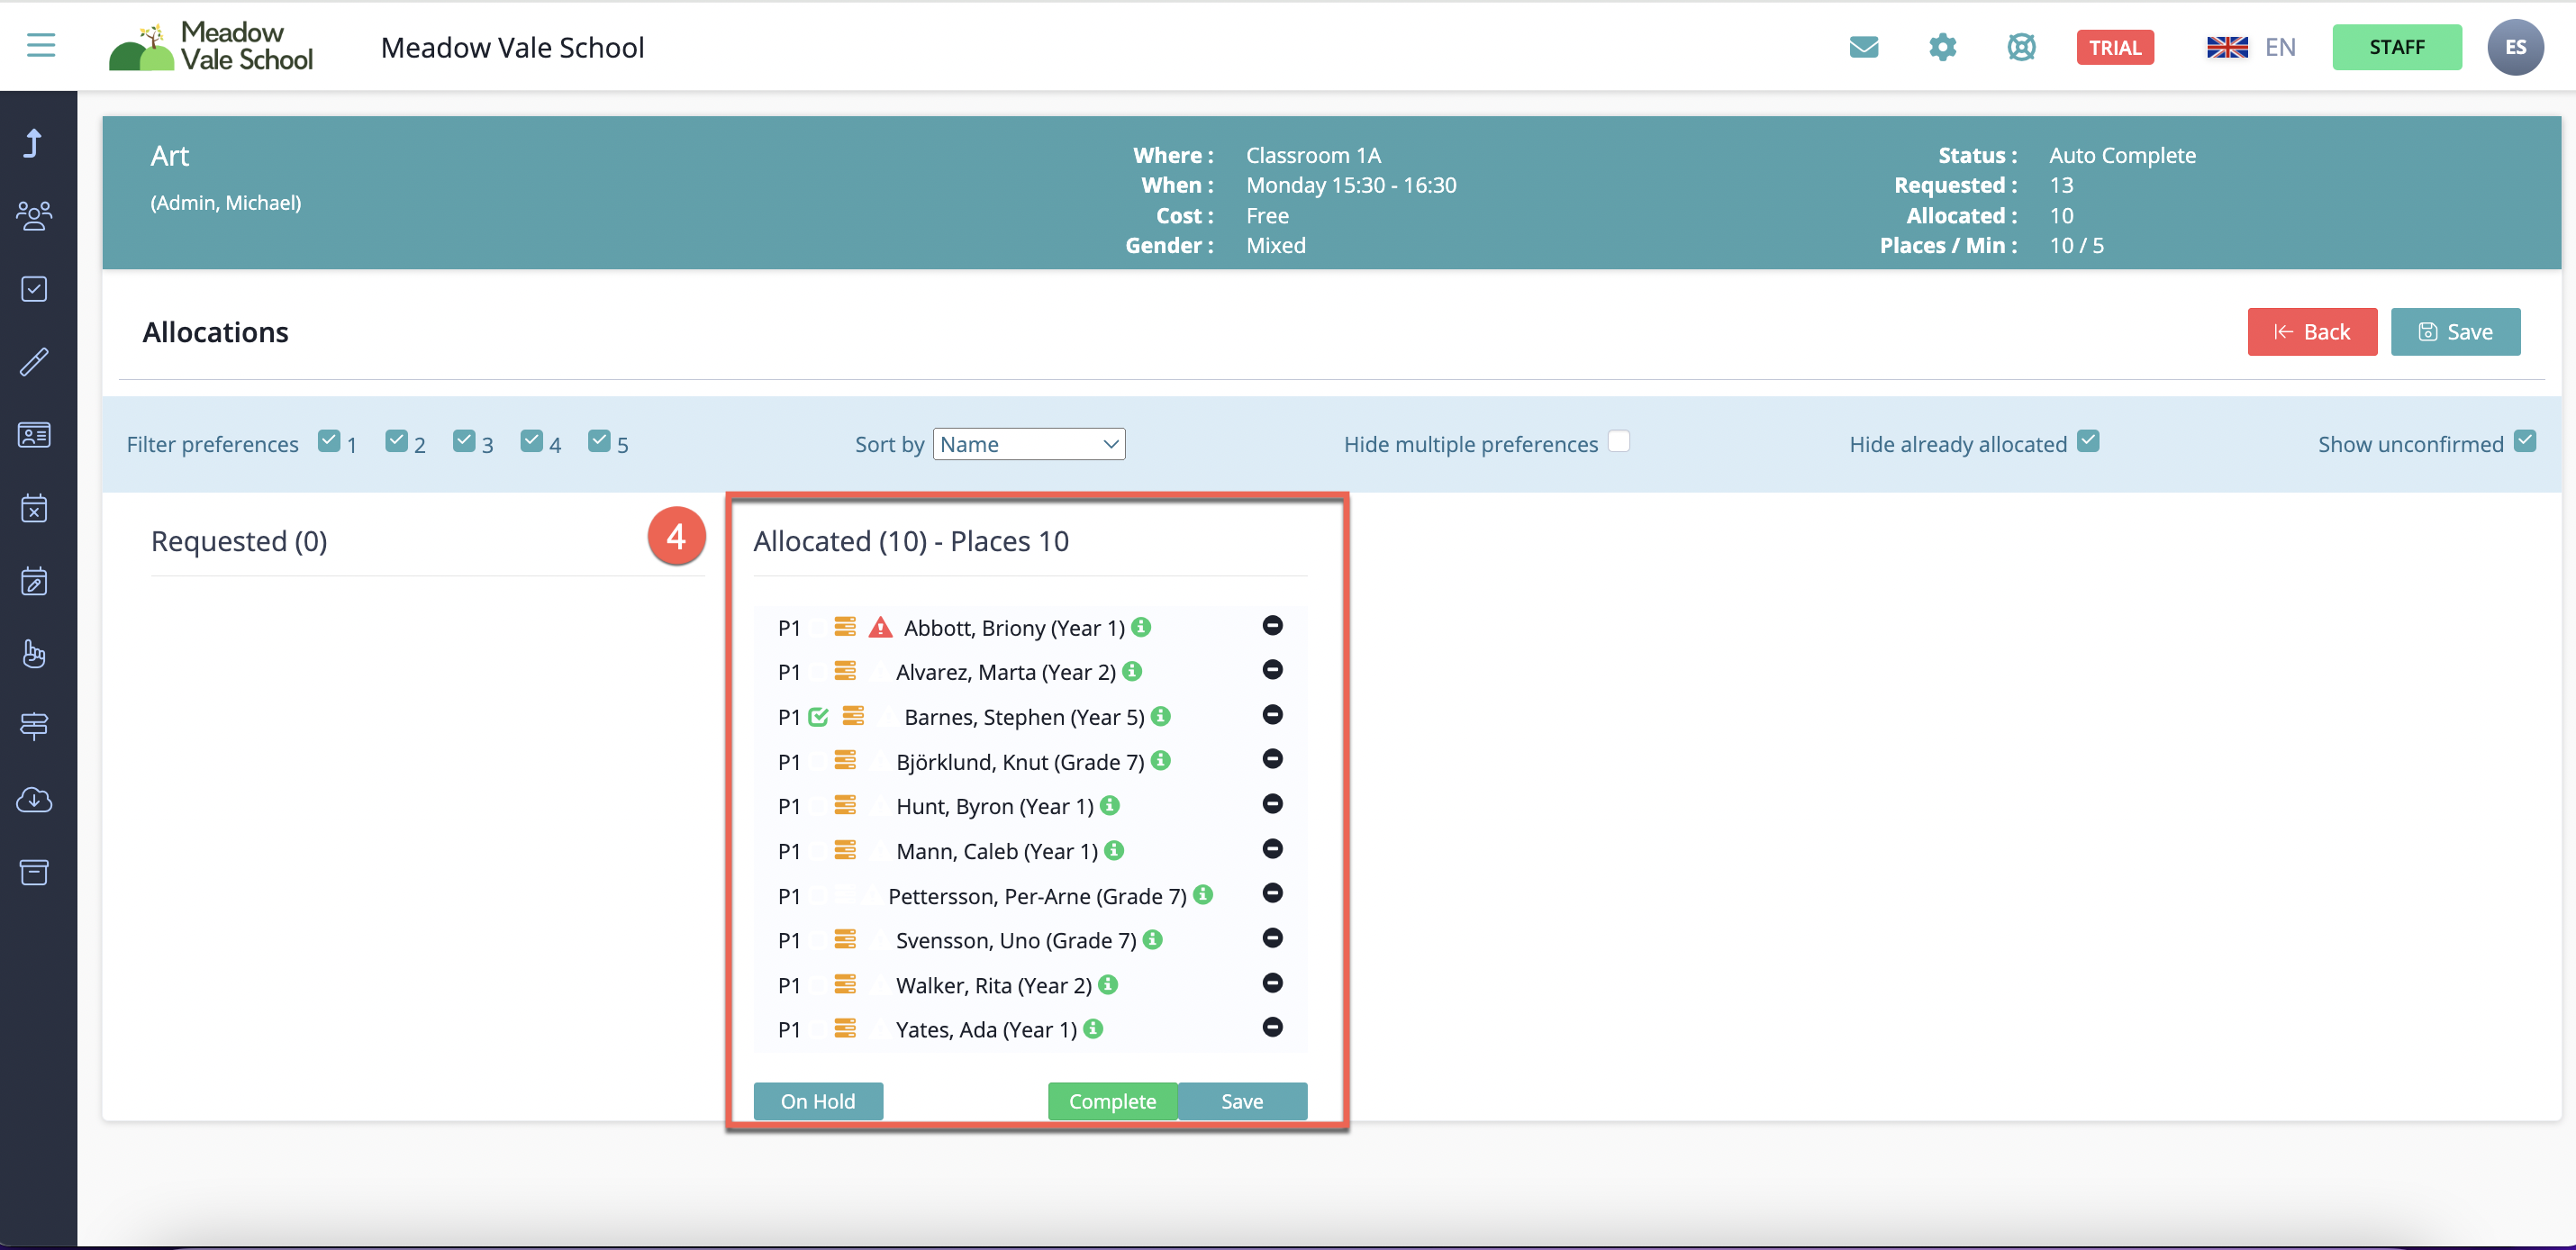Click the orange list icon for Walker, Rita
The height and width of the screenshot is (1250, 2576).
coord(845,984)
